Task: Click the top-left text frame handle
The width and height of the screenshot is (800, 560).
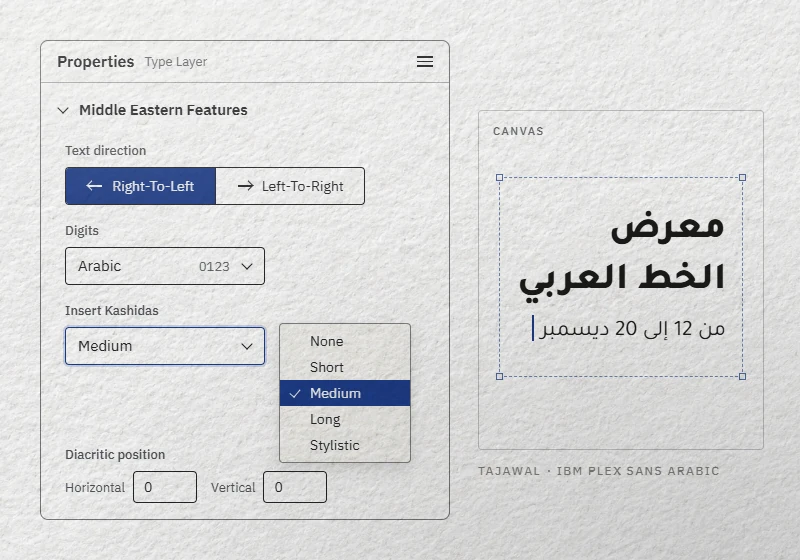Action: pos(499,177)
